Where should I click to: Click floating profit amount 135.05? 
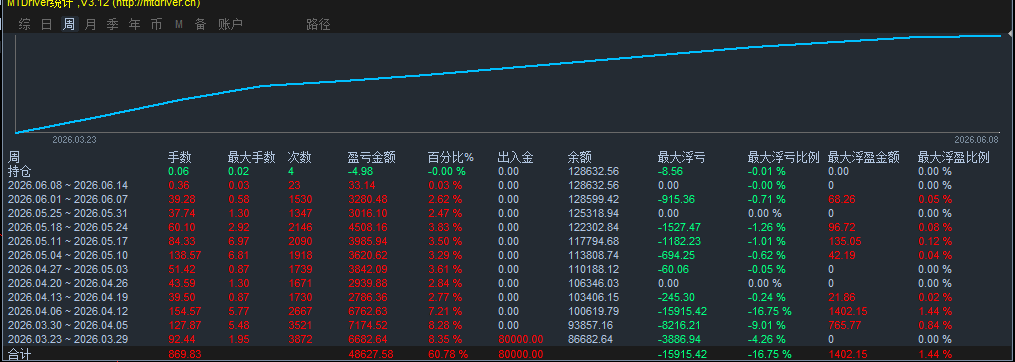[x=844, y=241]
